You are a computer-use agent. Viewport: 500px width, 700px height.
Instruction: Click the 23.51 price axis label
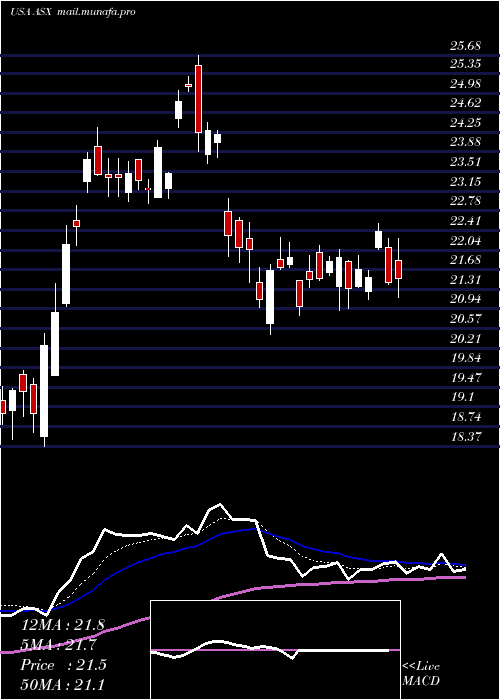(x=465, y=162)
